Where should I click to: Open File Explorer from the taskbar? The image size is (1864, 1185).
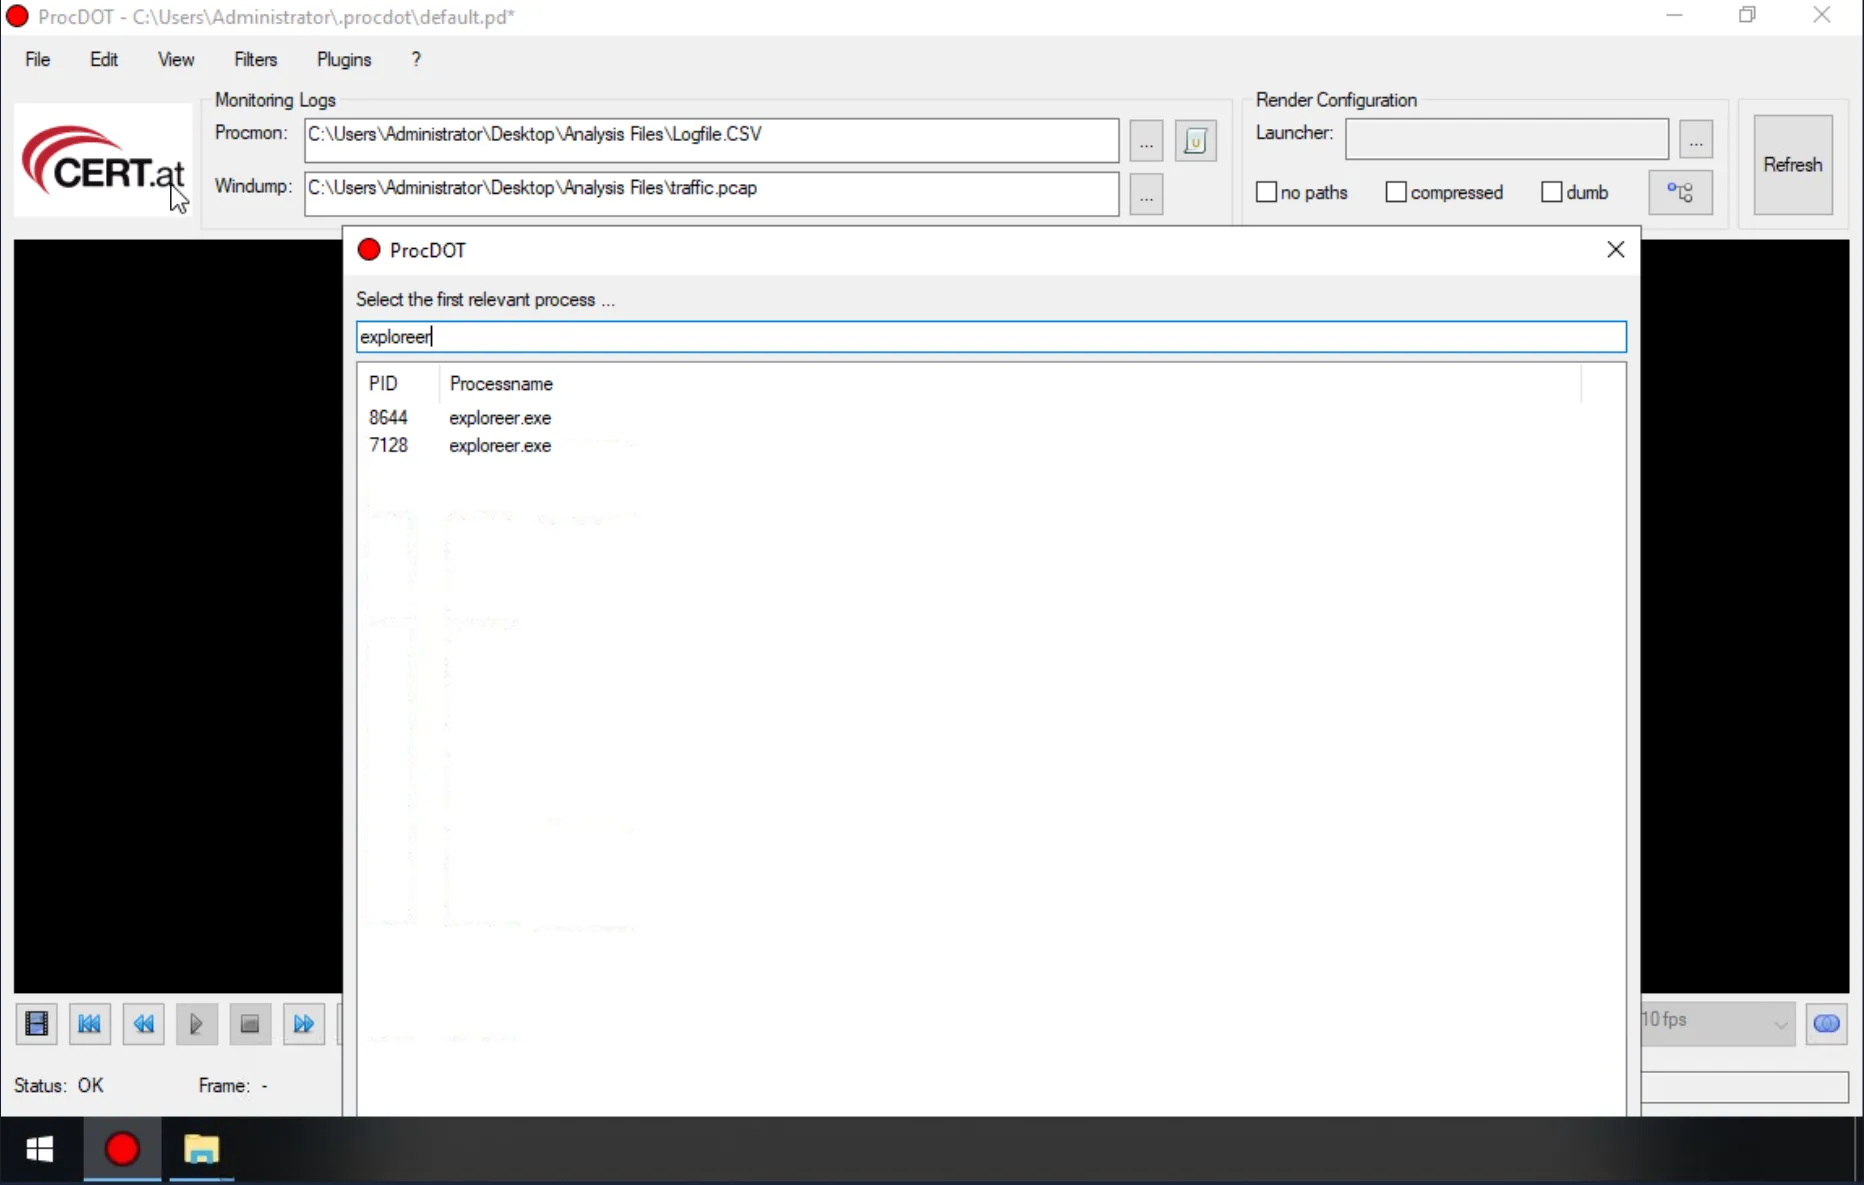coord(201,1150)
